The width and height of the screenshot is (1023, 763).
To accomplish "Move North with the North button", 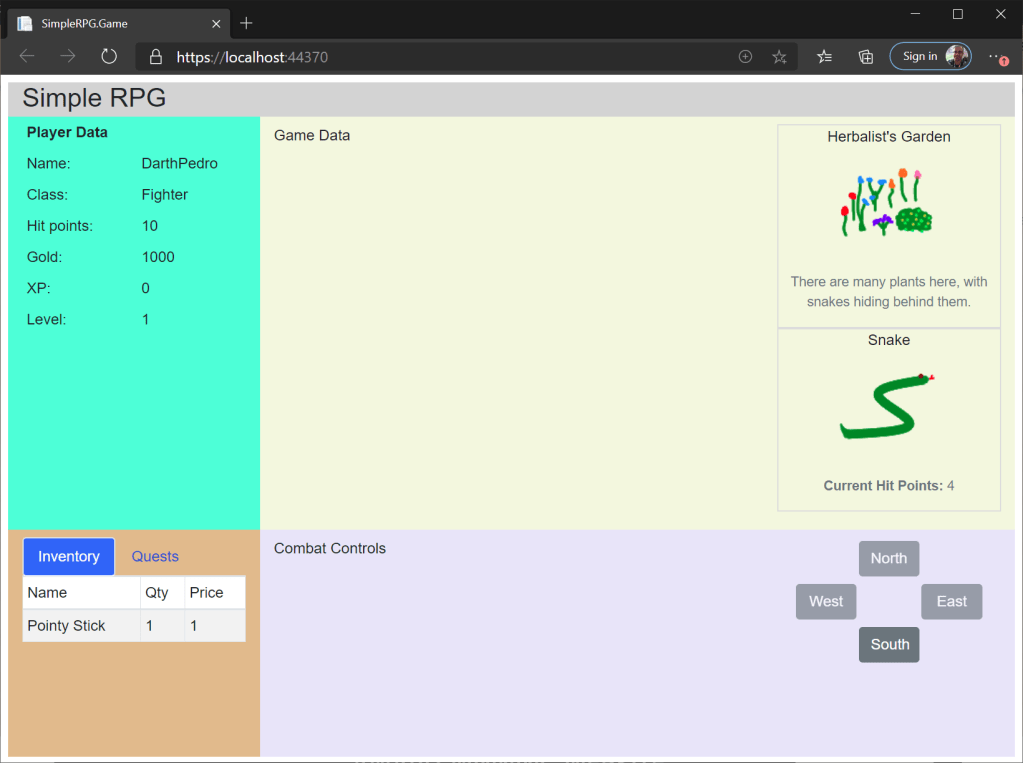I will pos(888,558).
